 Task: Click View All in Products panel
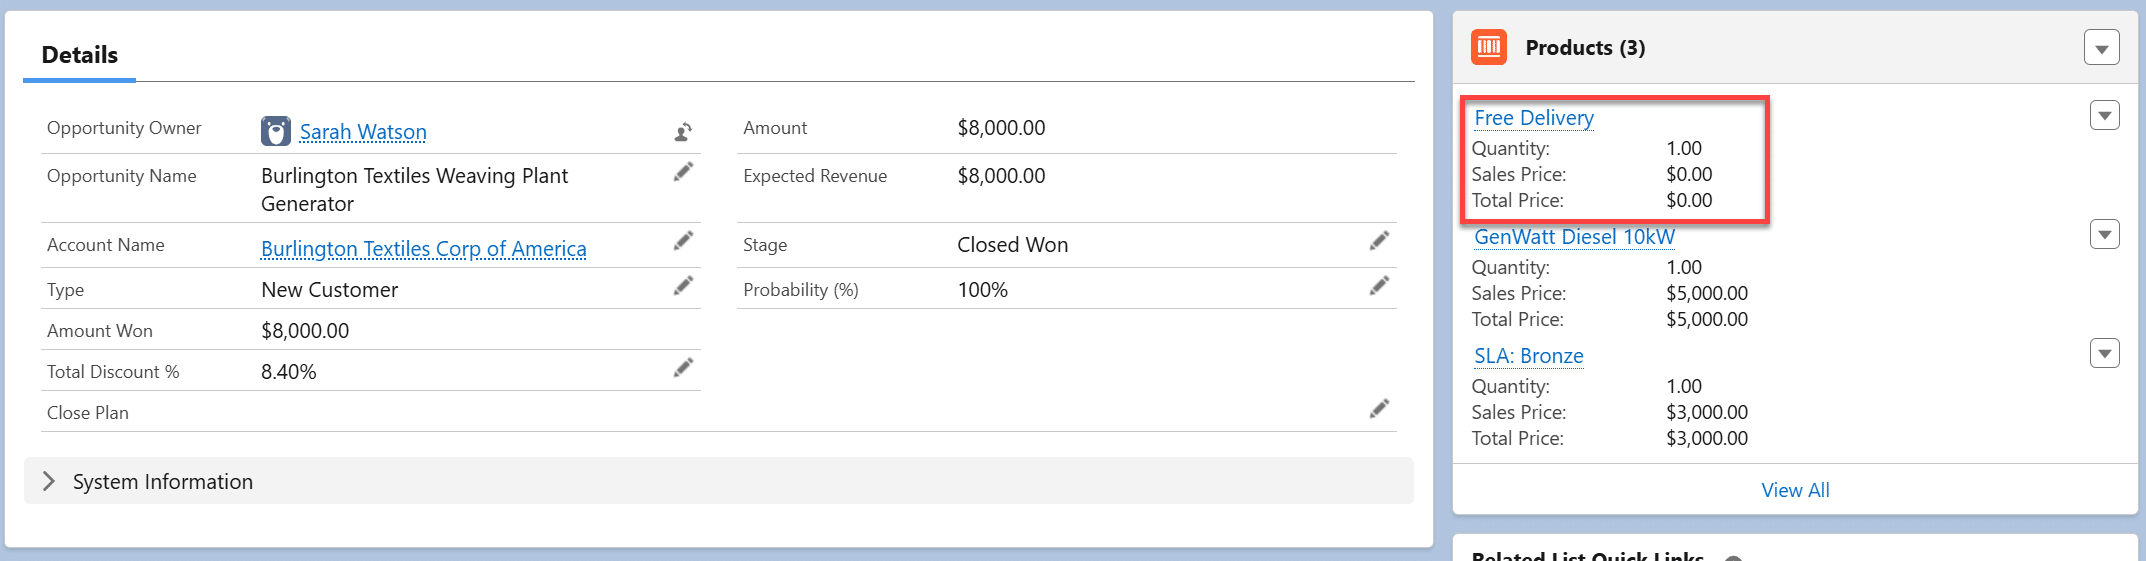(x=1795, y=490)
